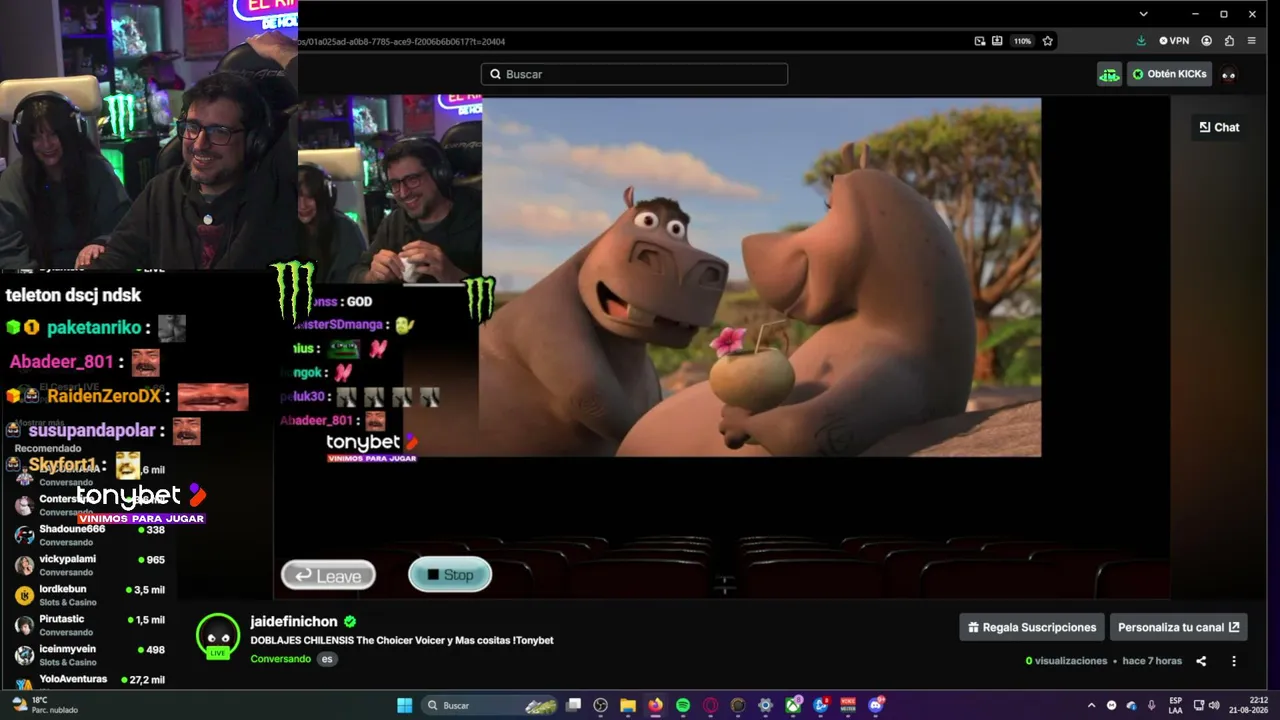1280x720 pixels.
Task: Click Regala Suscripciones button
Action: pyautogui.click(x=1032, y=627)
